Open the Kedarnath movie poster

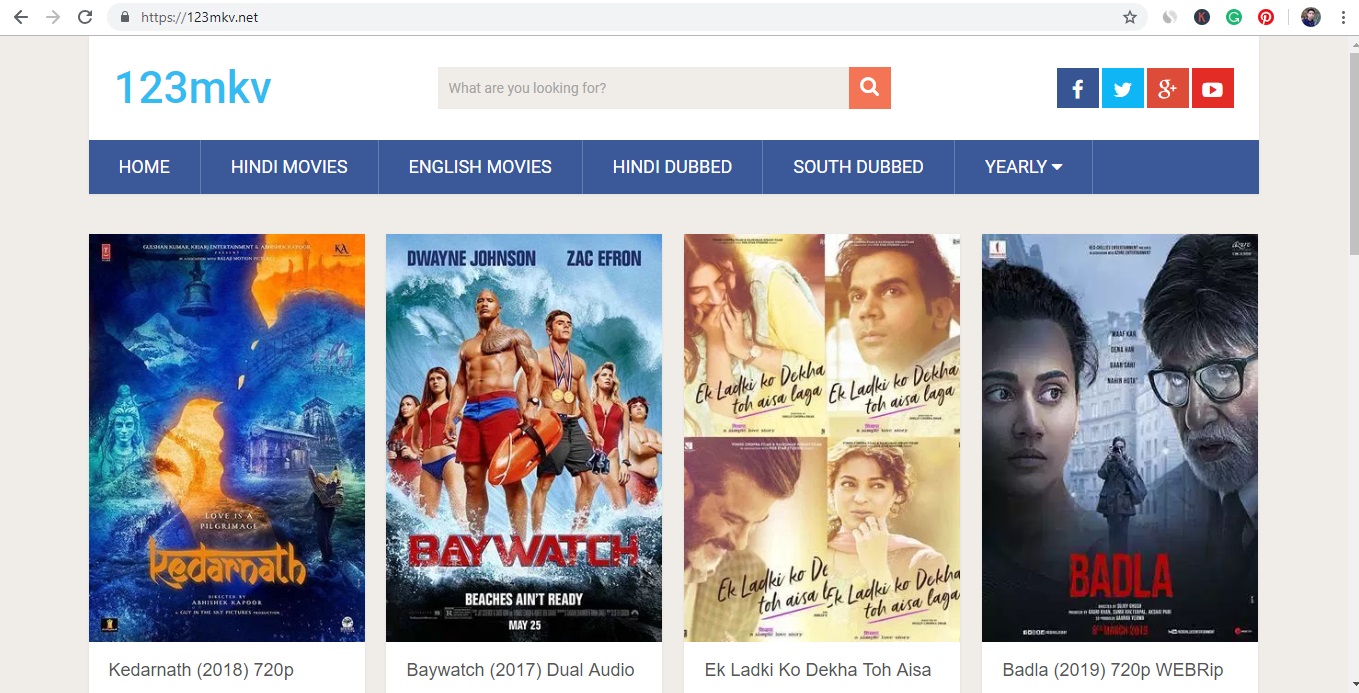tap(227, 438)
